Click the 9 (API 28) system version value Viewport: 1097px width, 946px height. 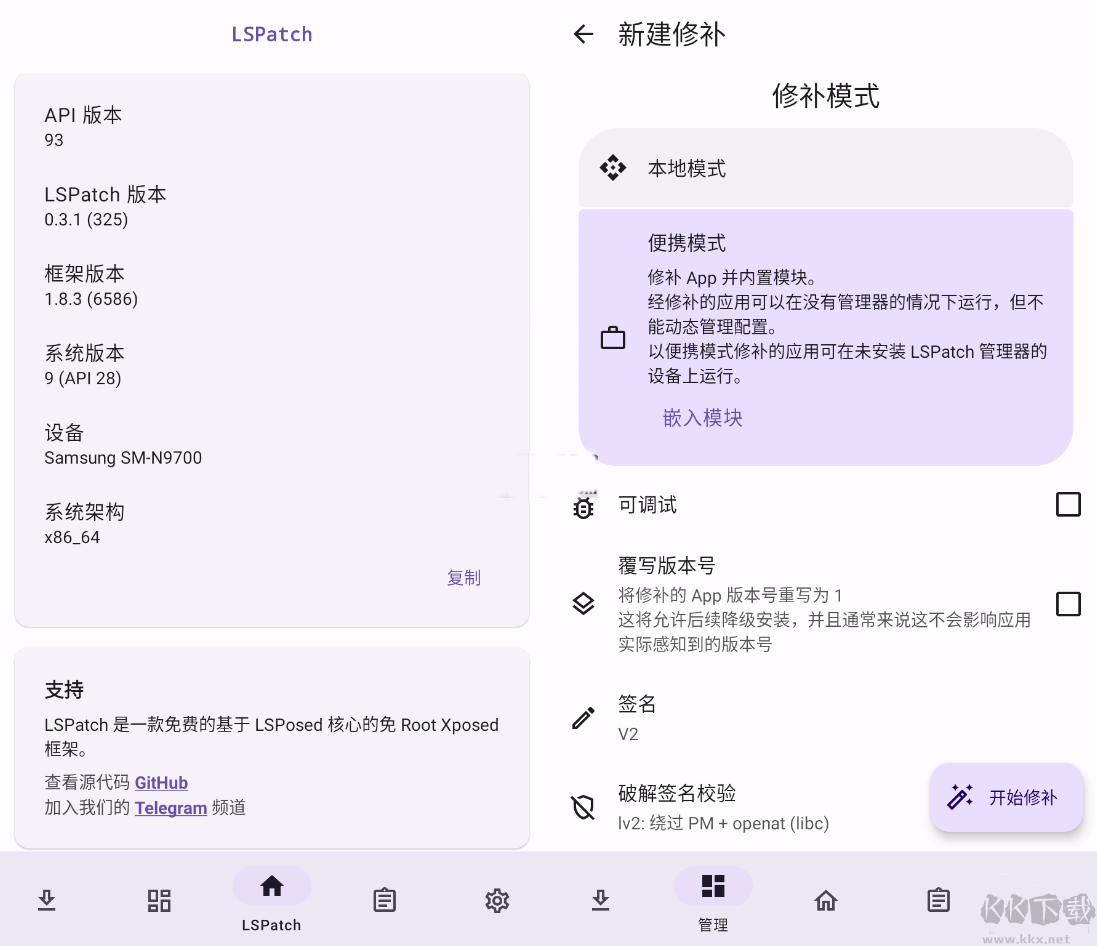click(83, 379)
